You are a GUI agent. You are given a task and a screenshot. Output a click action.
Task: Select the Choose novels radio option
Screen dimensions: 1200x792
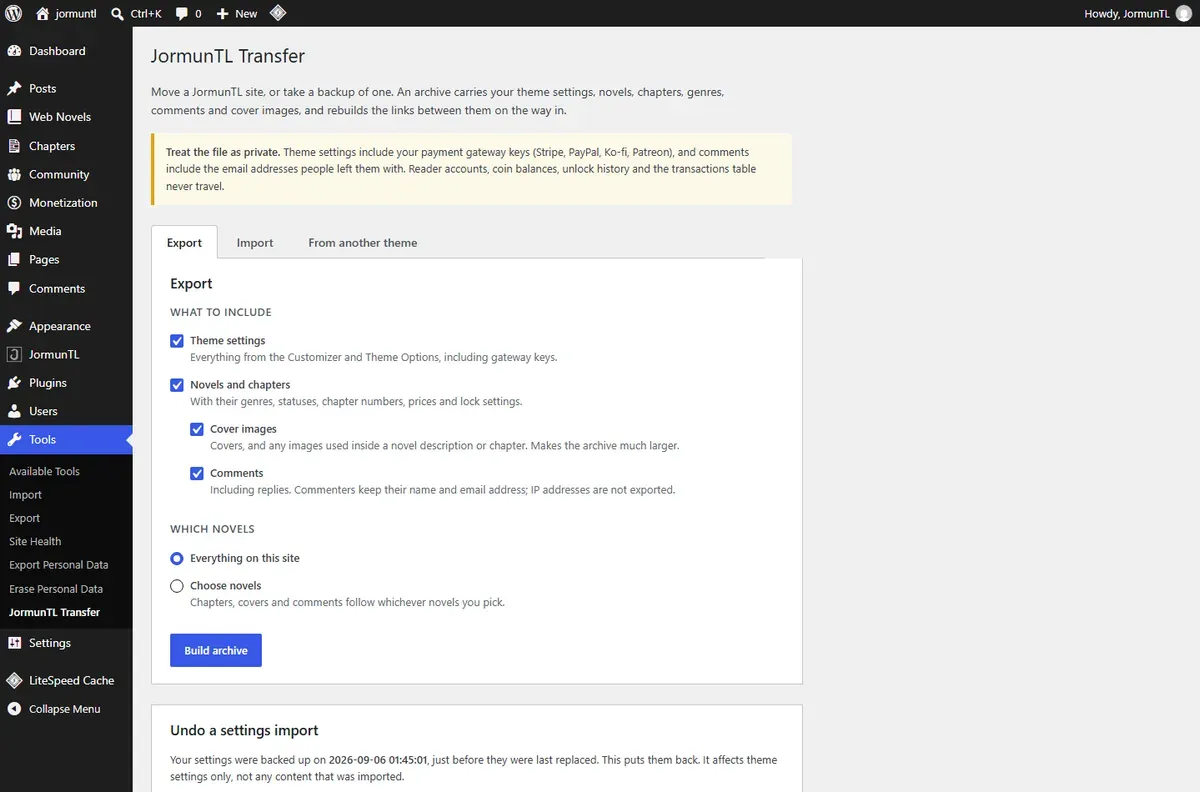[177, 586]
